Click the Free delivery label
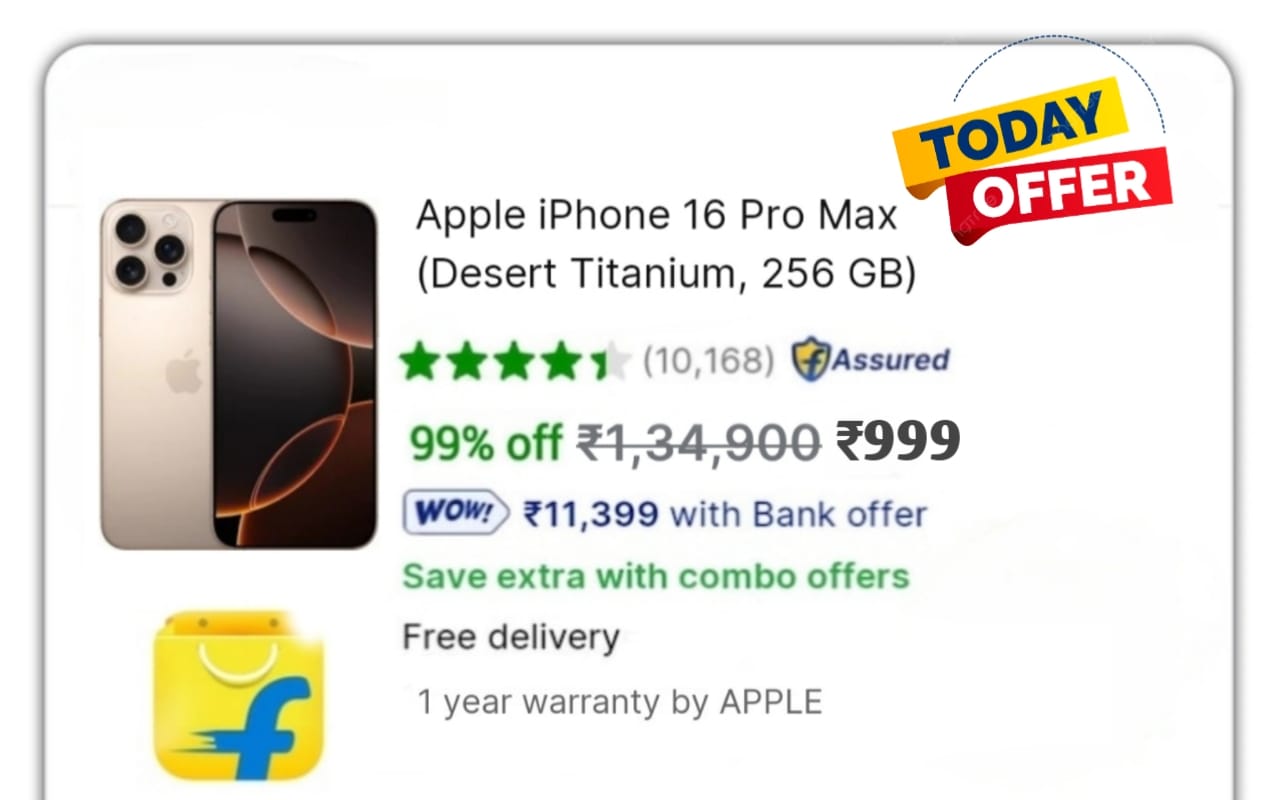The image size is (1280, 800). 511,636
